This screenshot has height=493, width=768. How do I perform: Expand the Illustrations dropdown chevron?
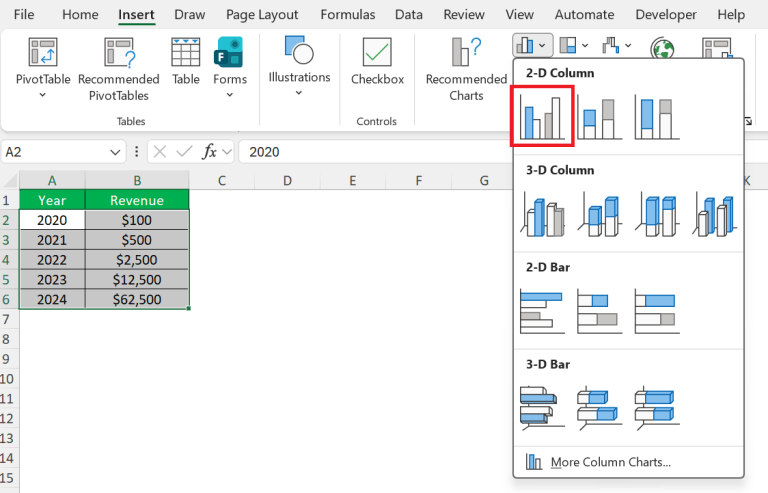pos(299,93)
